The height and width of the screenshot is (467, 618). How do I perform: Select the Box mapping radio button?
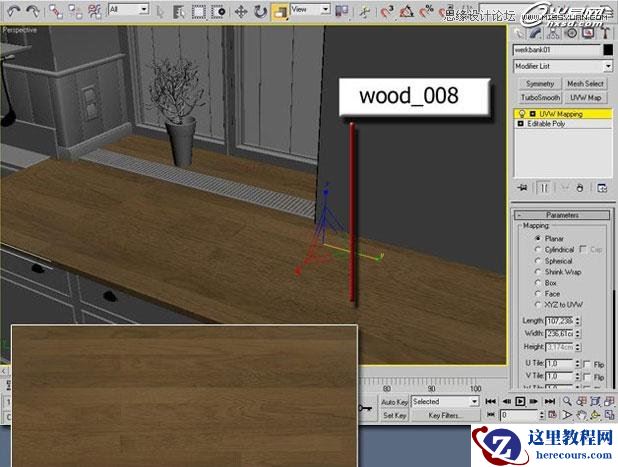pos(538,283)
